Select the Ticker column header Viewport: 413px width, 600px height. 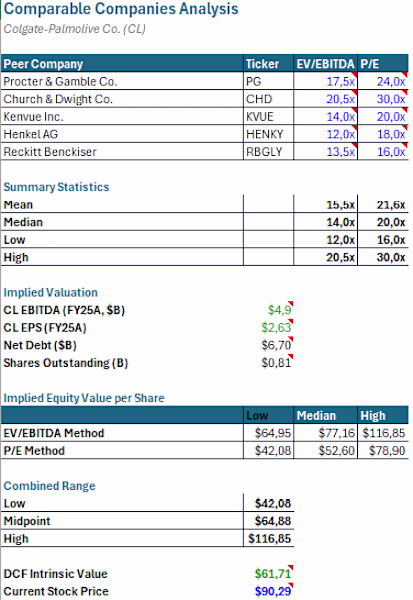(268, 64)
